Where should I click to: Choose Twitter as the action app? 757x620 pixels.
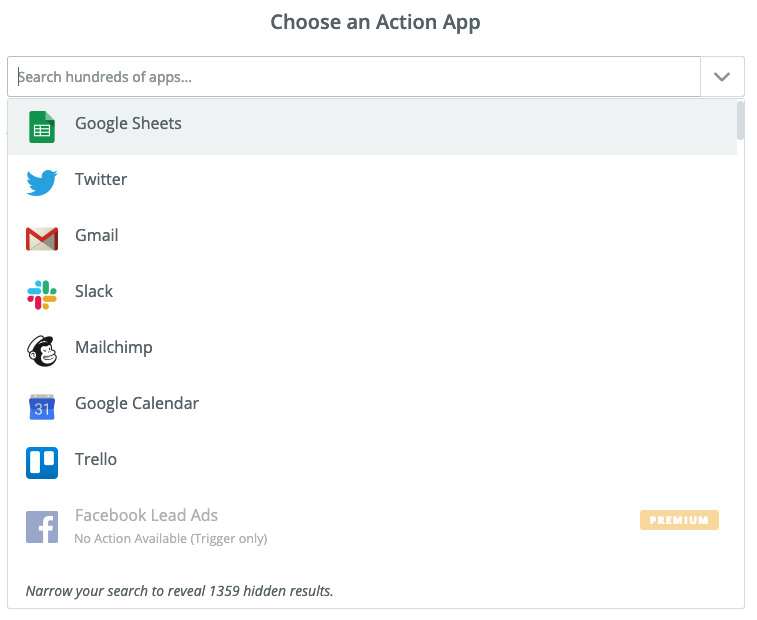(101, 180)
